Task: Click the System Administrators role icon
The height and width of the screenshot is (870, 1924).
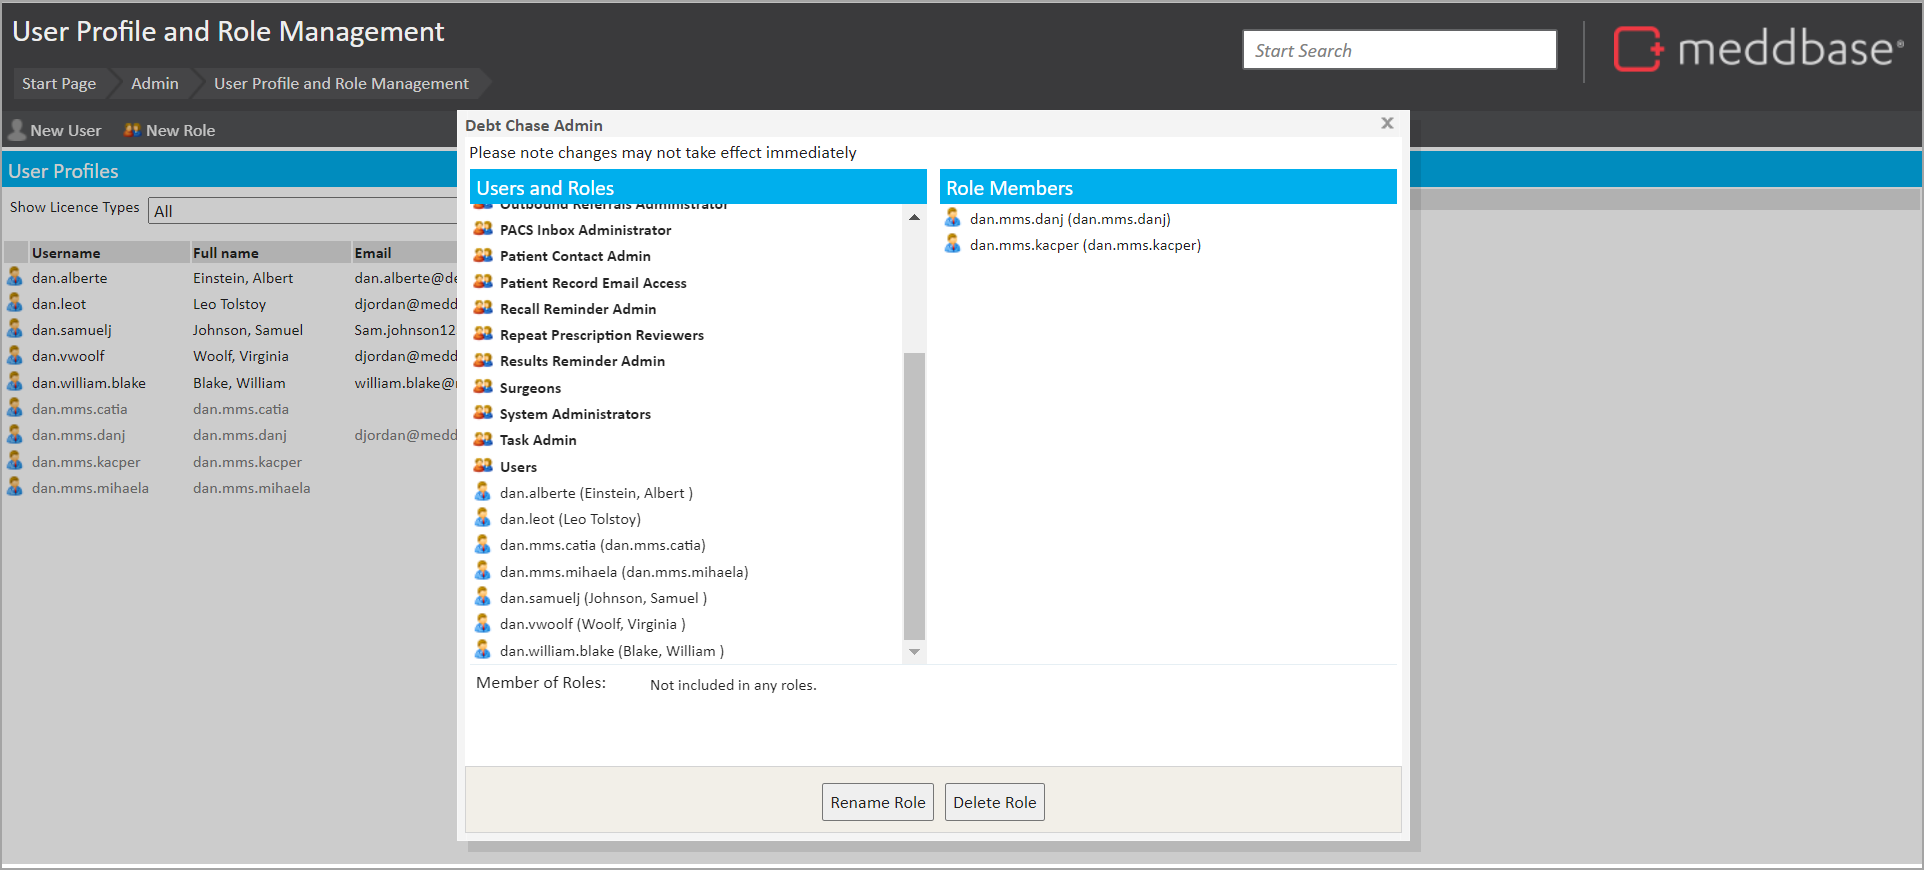Action: pos(483,413)
